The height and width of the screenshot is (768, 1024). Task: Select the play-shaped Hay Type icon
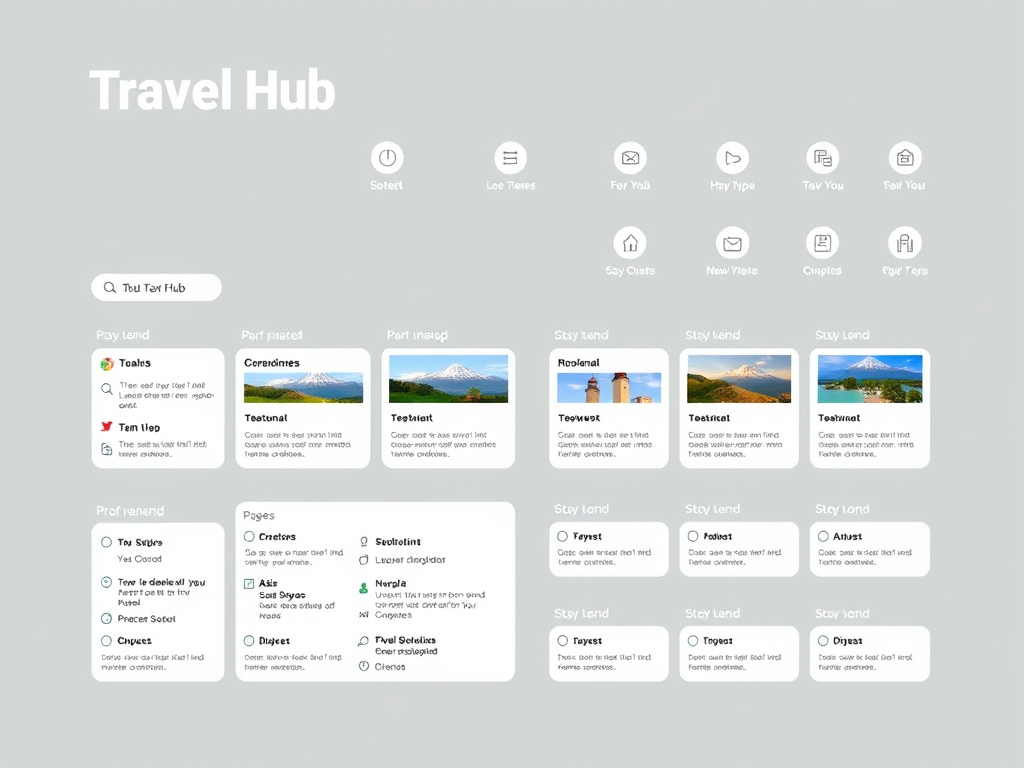click(x=732, y=158)
